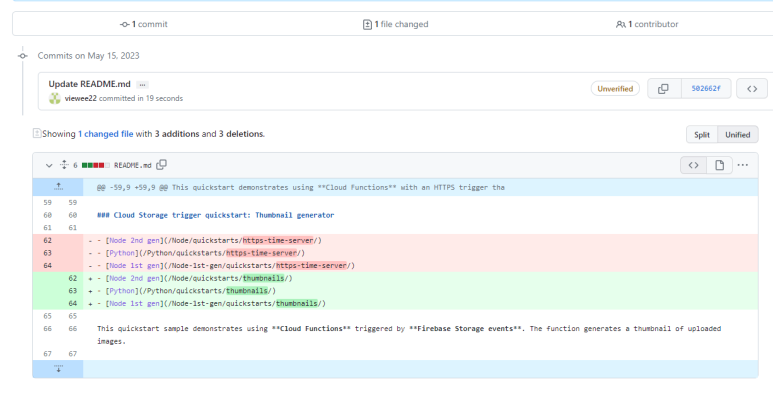
Task: Click the "committed in 19 seconds" text
Action: 141,98
